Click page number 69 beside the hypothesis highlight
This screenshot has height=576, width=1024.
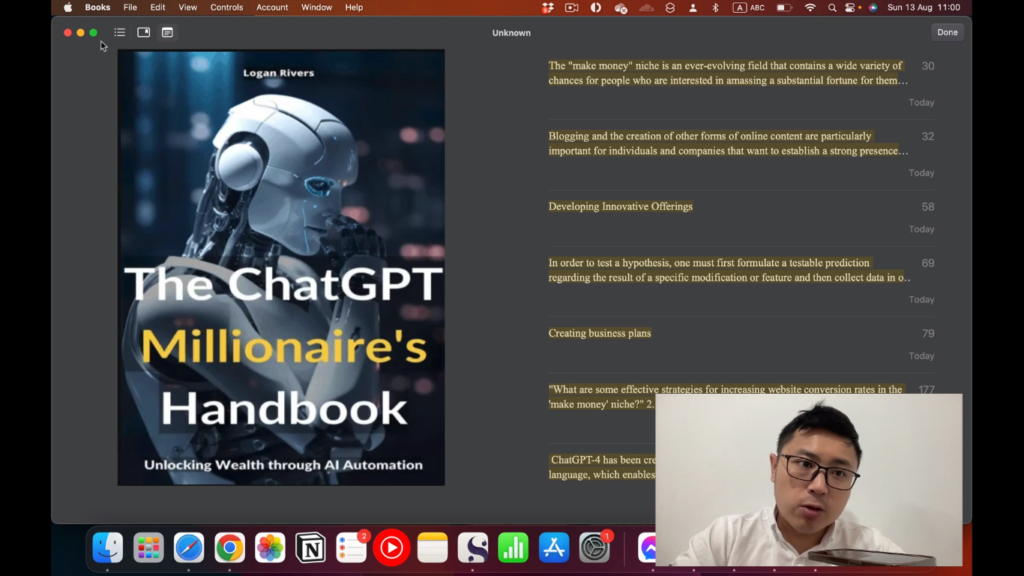pyautogui.click(x=927, y=263)
